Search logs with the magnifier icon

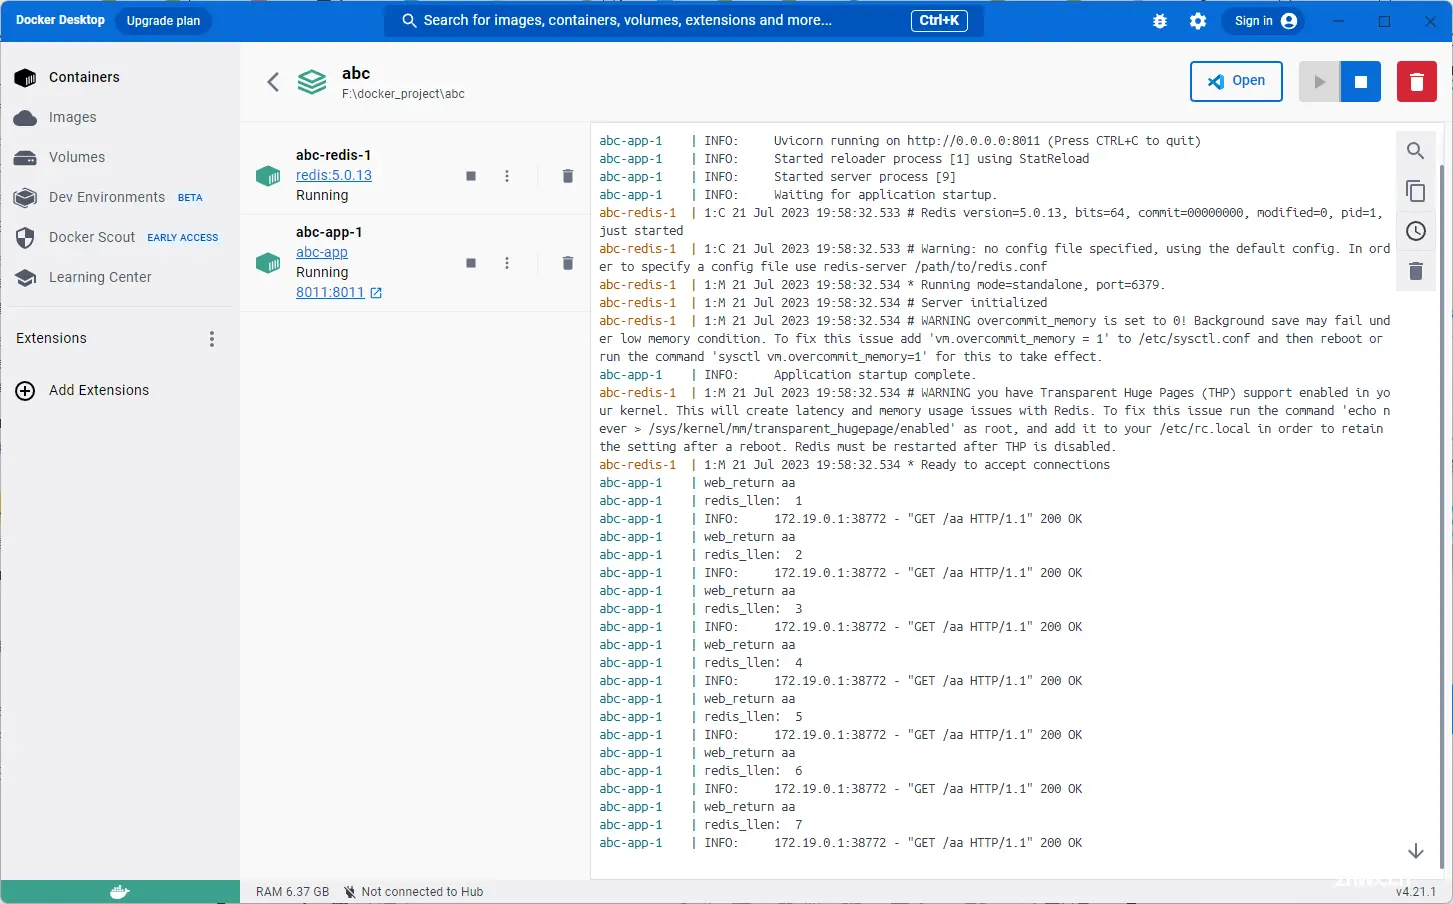pos(1415,151)
